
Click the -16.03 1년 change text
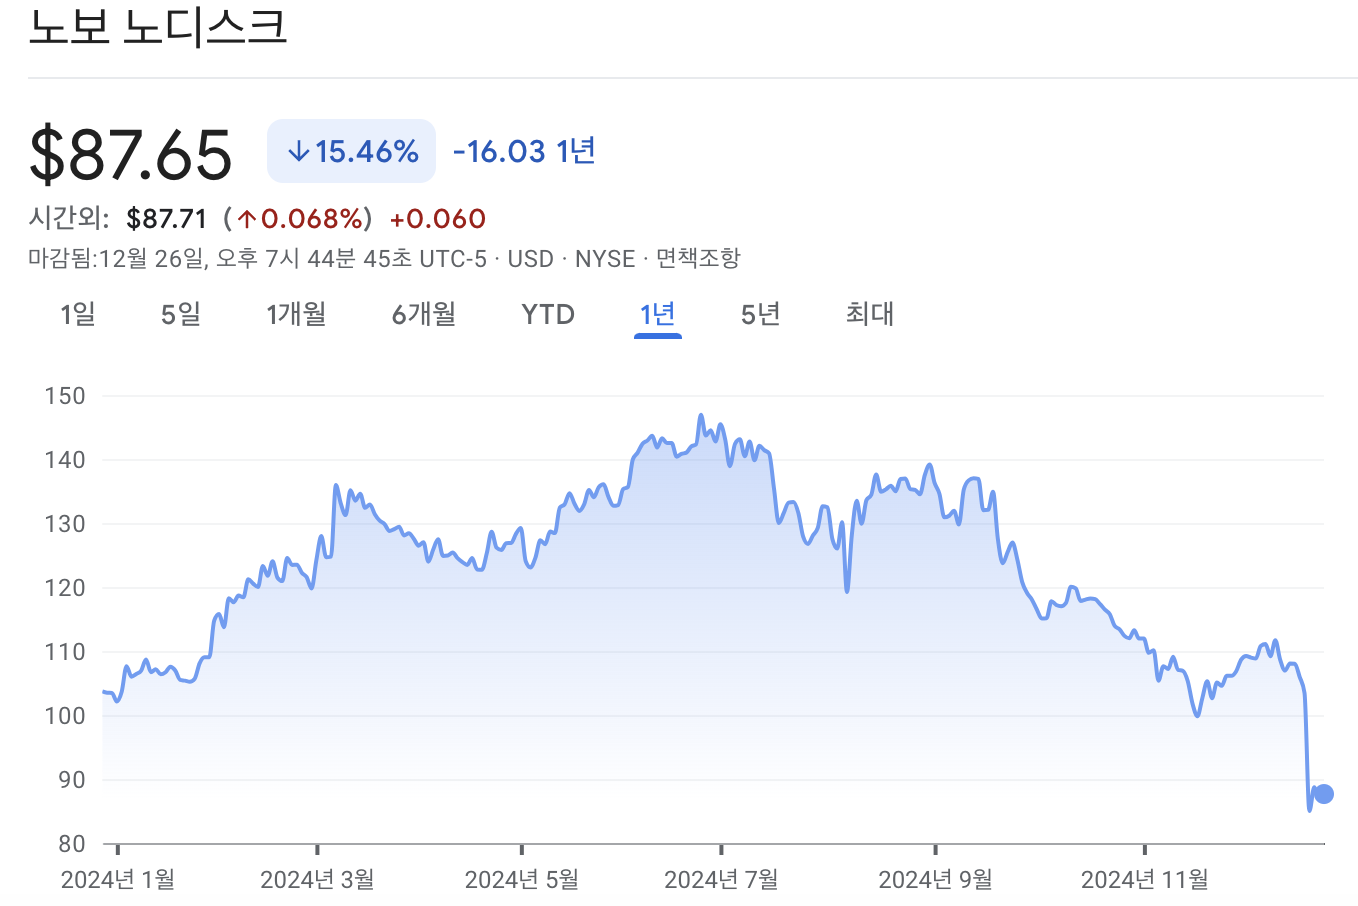point(524,150)
